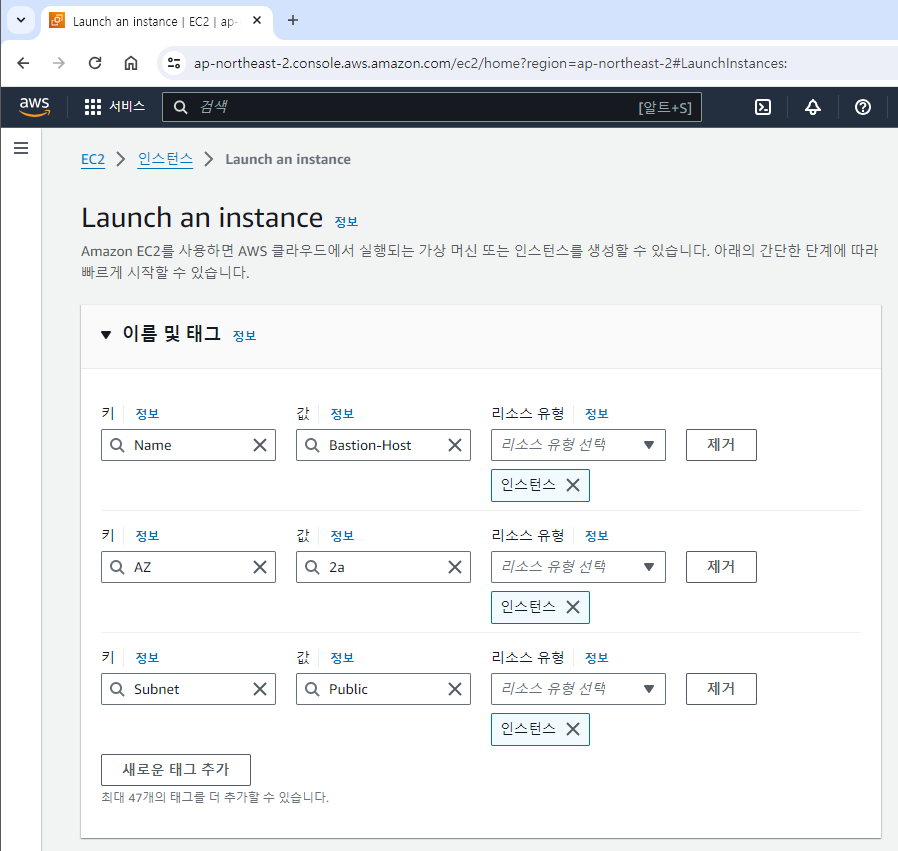
Task: Collapse the 이름 및 태그 section
Action: point(106,334)
